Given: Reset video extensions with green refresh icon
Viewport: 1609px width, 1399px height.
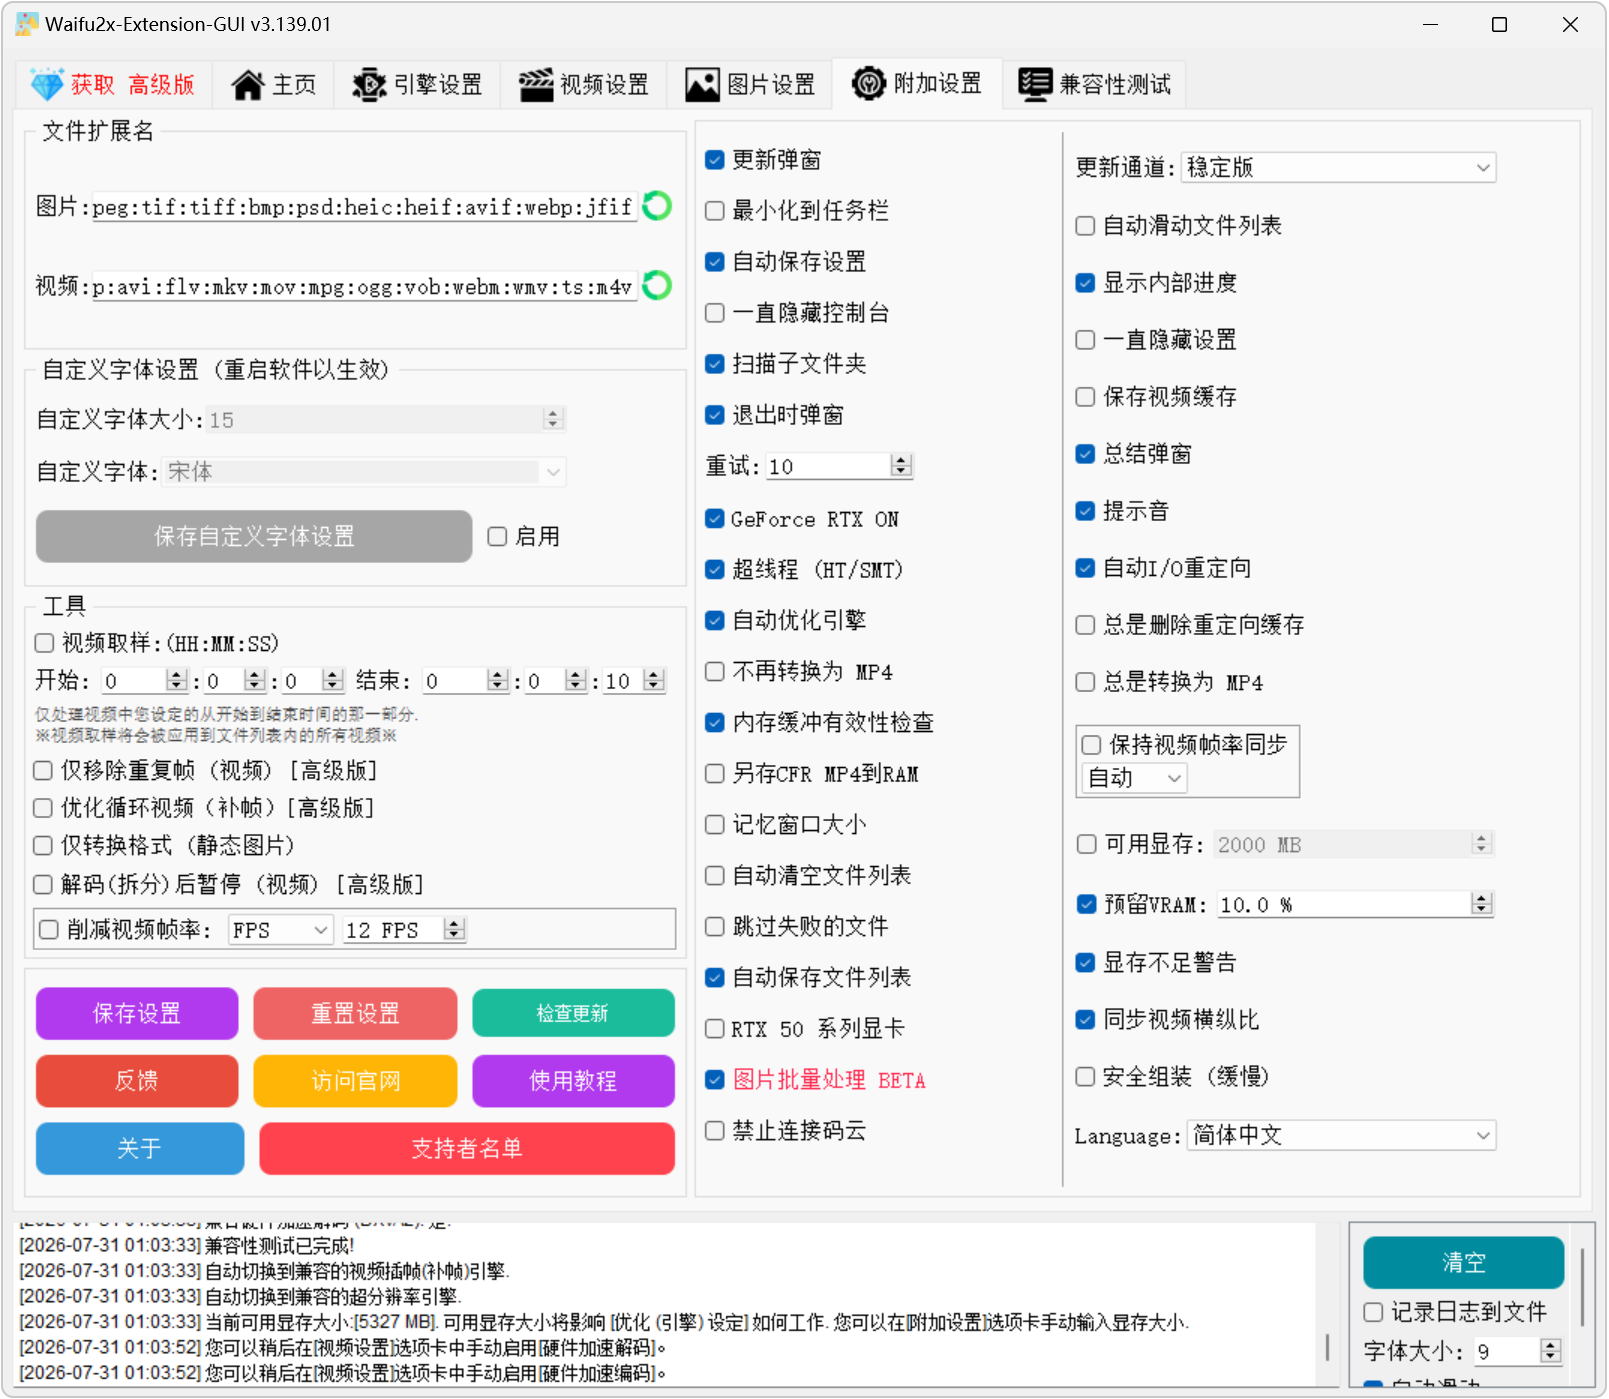Looking at the screenshot, I should click(657, 286).
